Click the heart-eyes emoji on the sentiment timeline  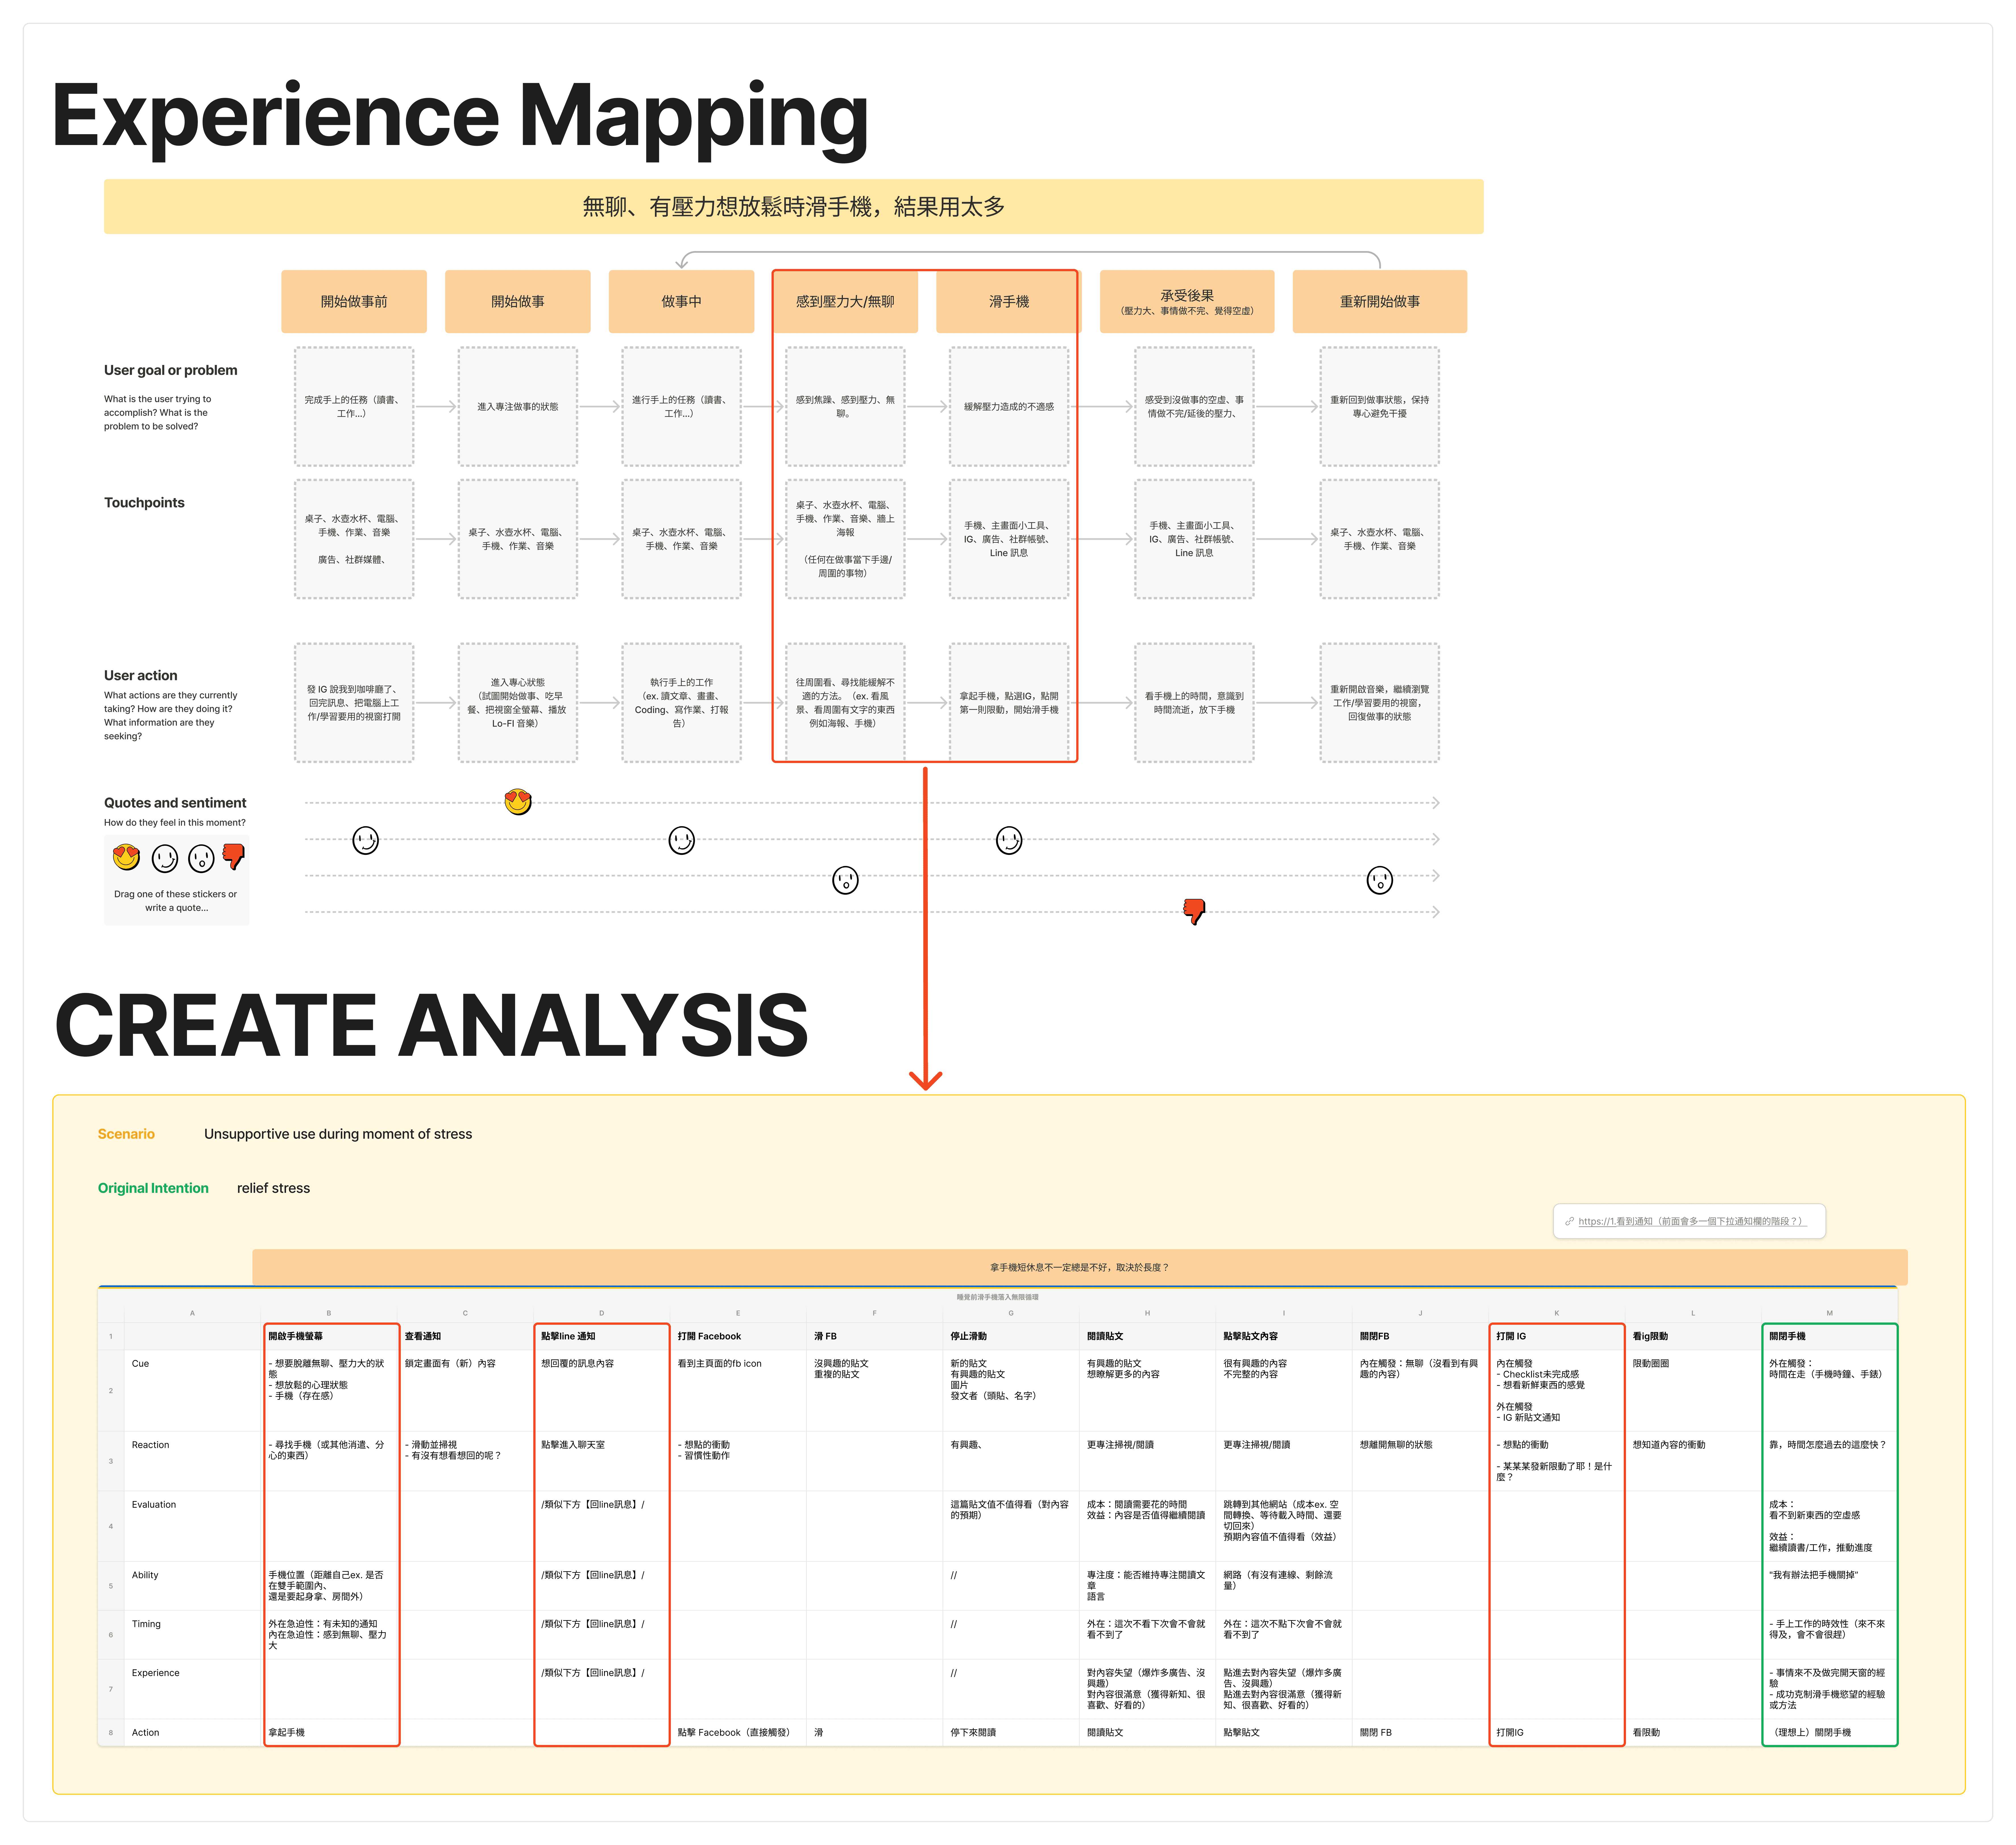point(518,802)
